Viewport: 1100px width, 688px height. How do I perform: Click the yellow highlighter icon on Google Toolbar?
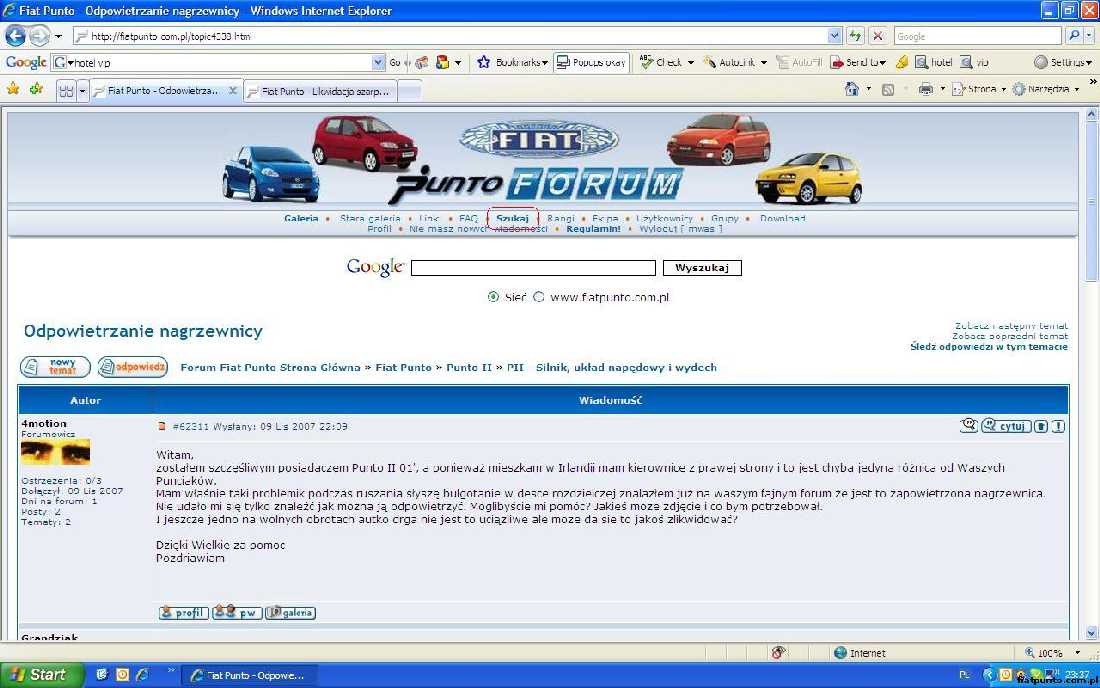pos(902,62)
